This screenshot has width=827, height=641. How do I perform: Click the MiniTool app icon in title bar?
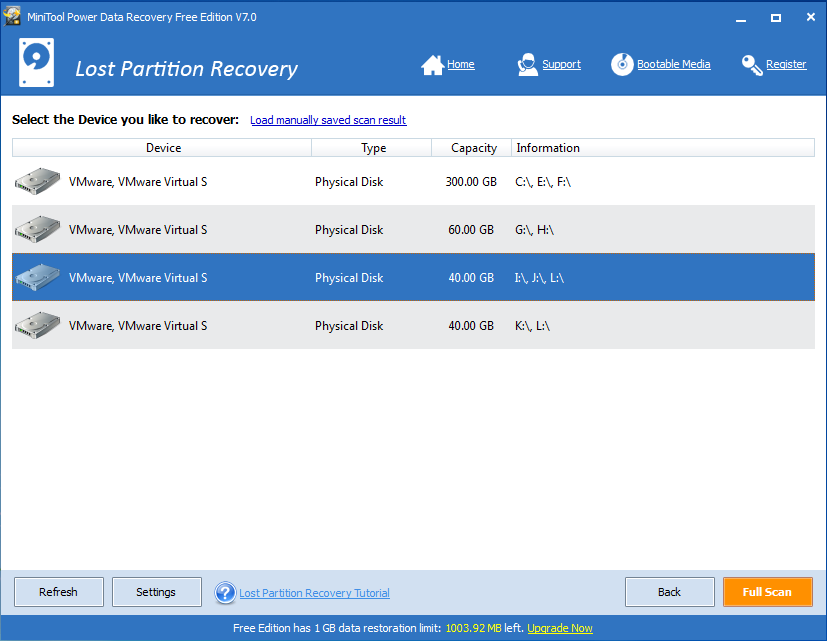click(x=12, y=16)
